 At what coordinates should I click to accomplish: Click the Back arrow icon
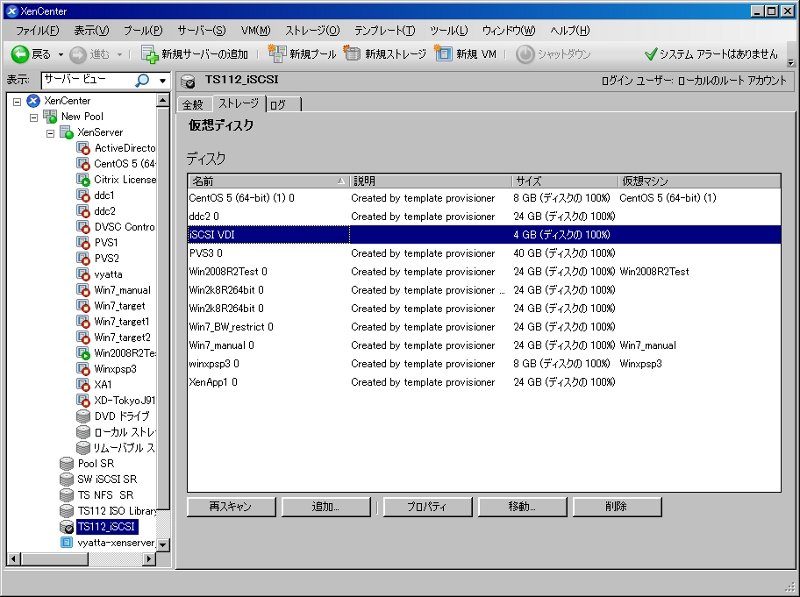(x=20, y=55)
